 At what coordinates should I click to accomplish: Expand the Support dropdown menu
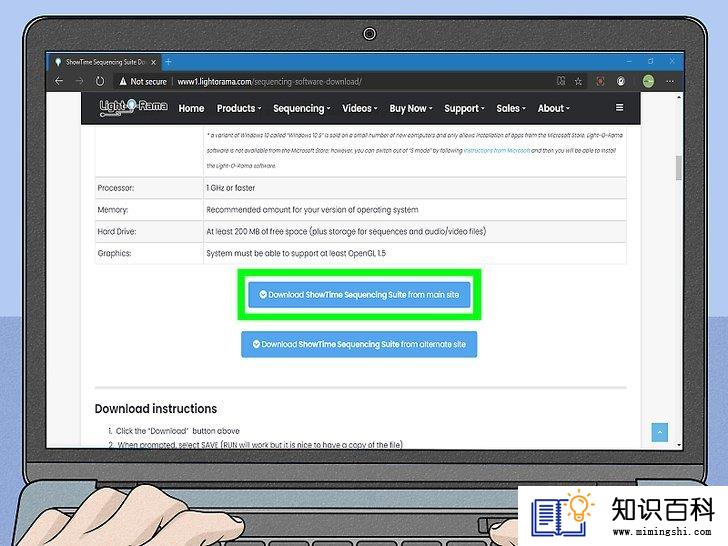(x=464, y=108)
